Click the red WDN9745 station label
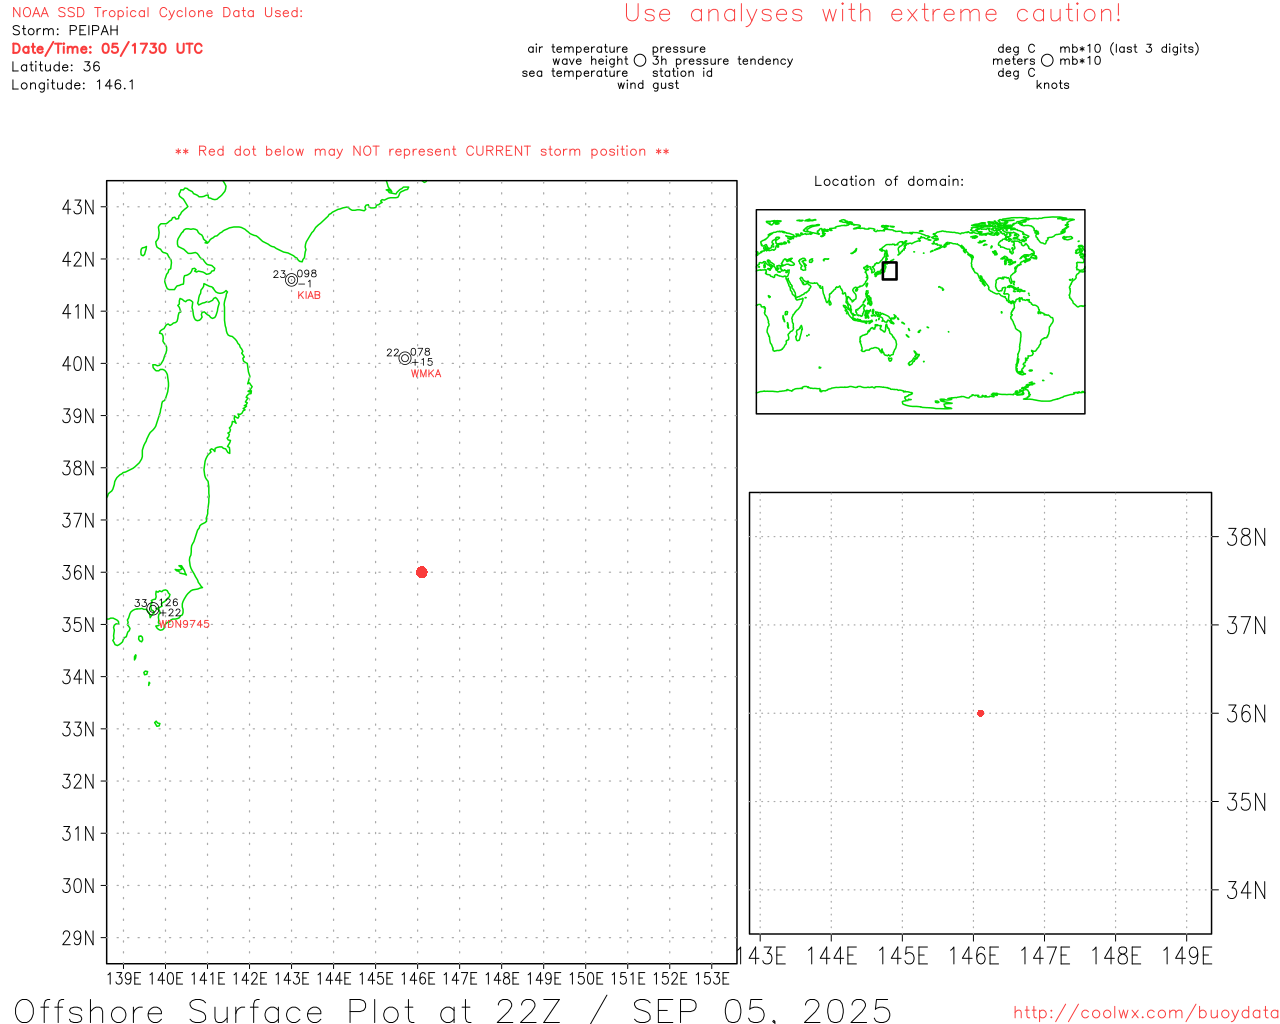The height and width of the screenshot is (1024, 1280). coord(185,624)
